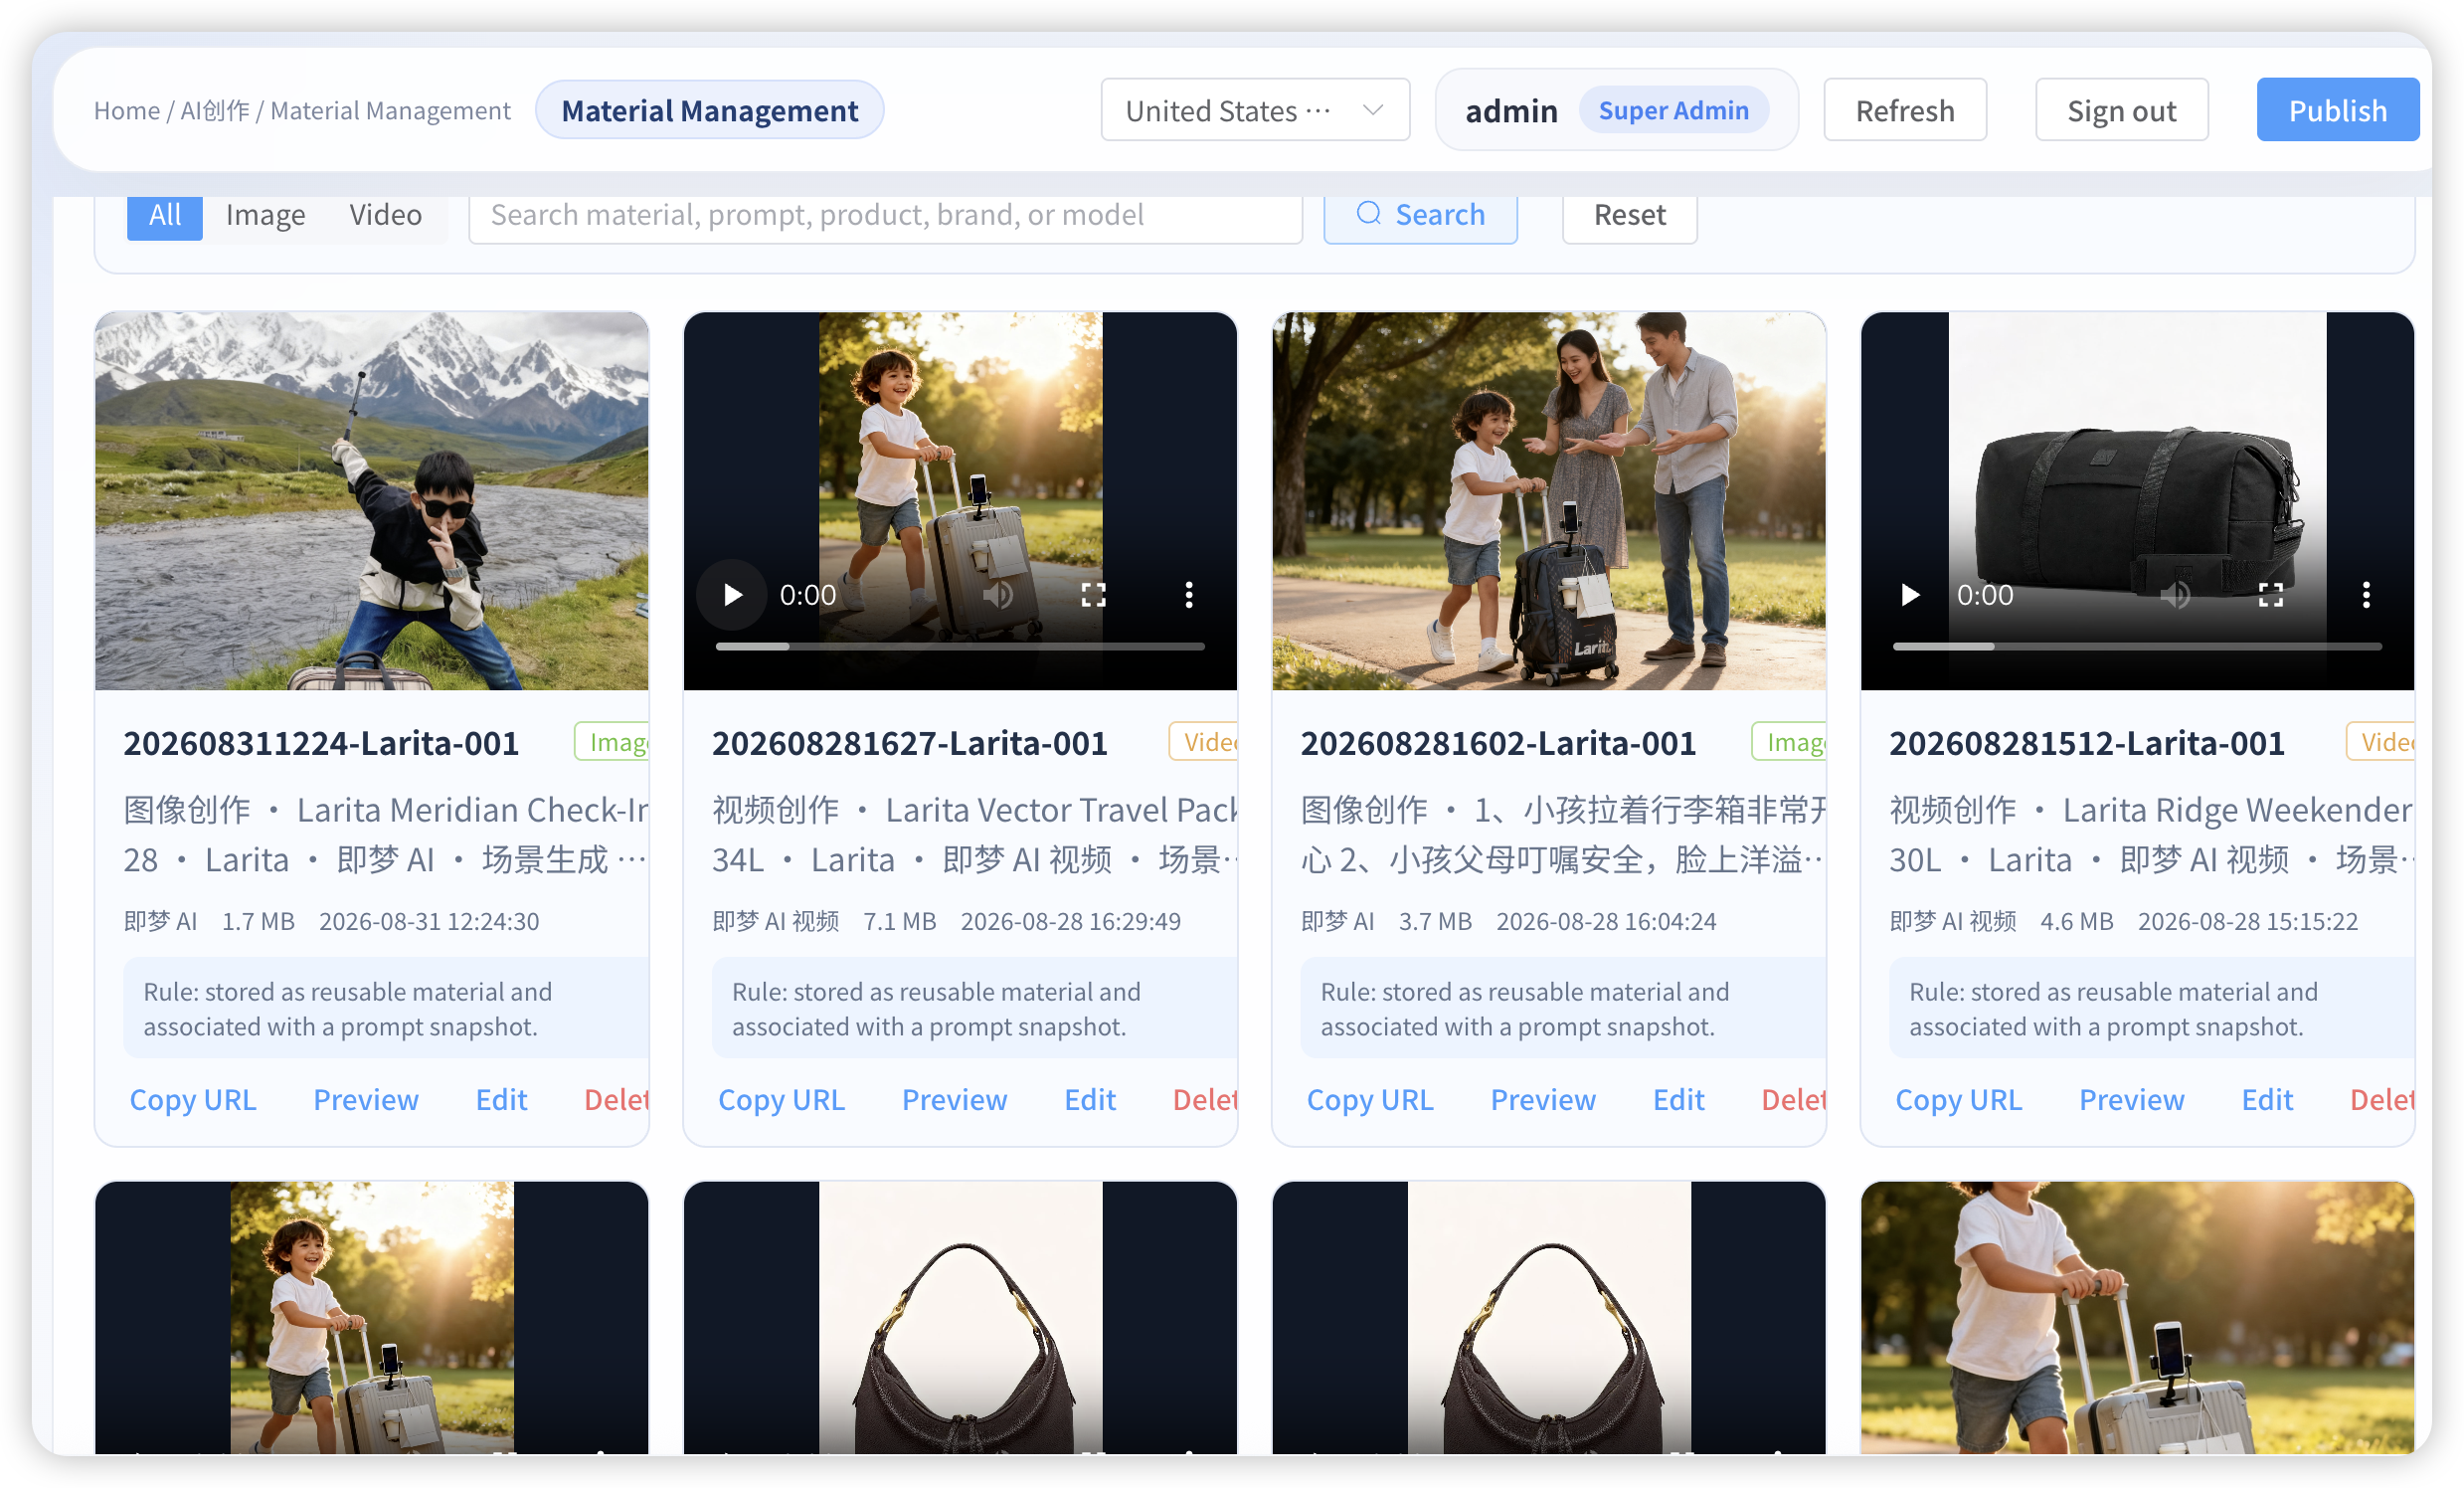Screen dimensions: 2464x1488
Task: Edit material 202608281602-Larita-001
Action: 1679,1099
